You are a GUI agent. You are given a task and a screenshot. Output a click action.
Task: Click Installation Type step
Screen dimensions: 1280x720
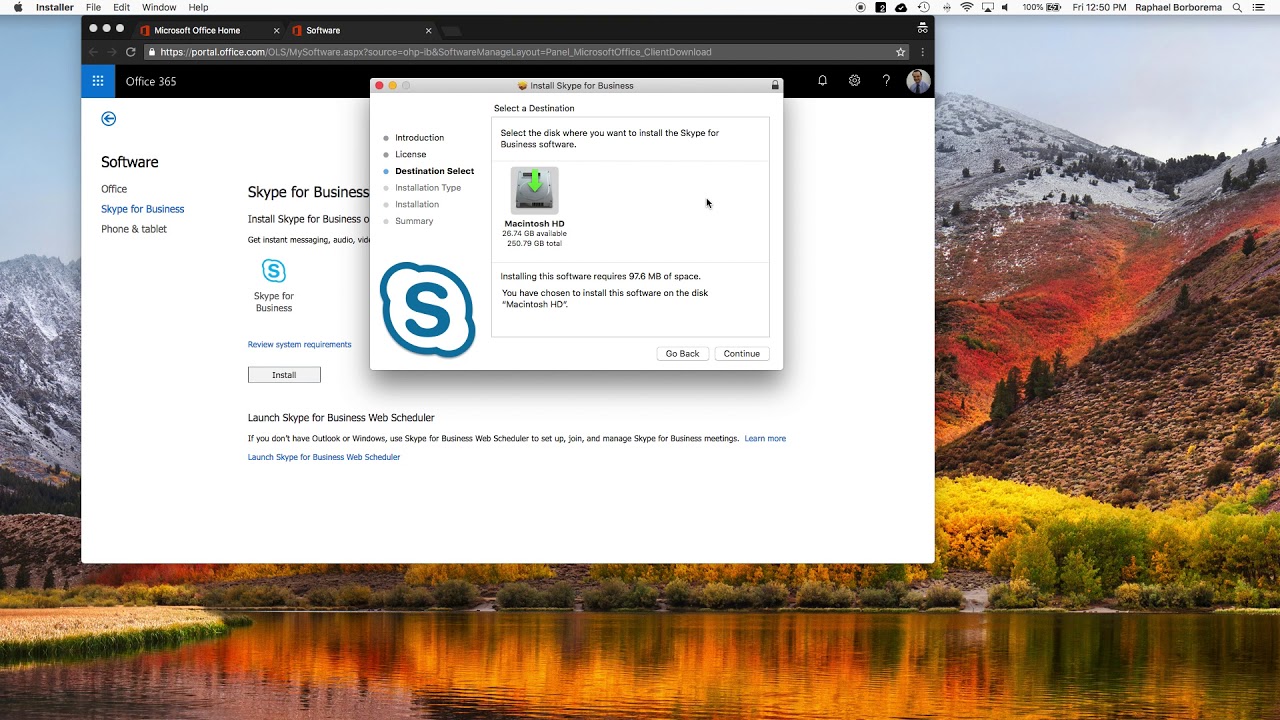tap(428, 188)
